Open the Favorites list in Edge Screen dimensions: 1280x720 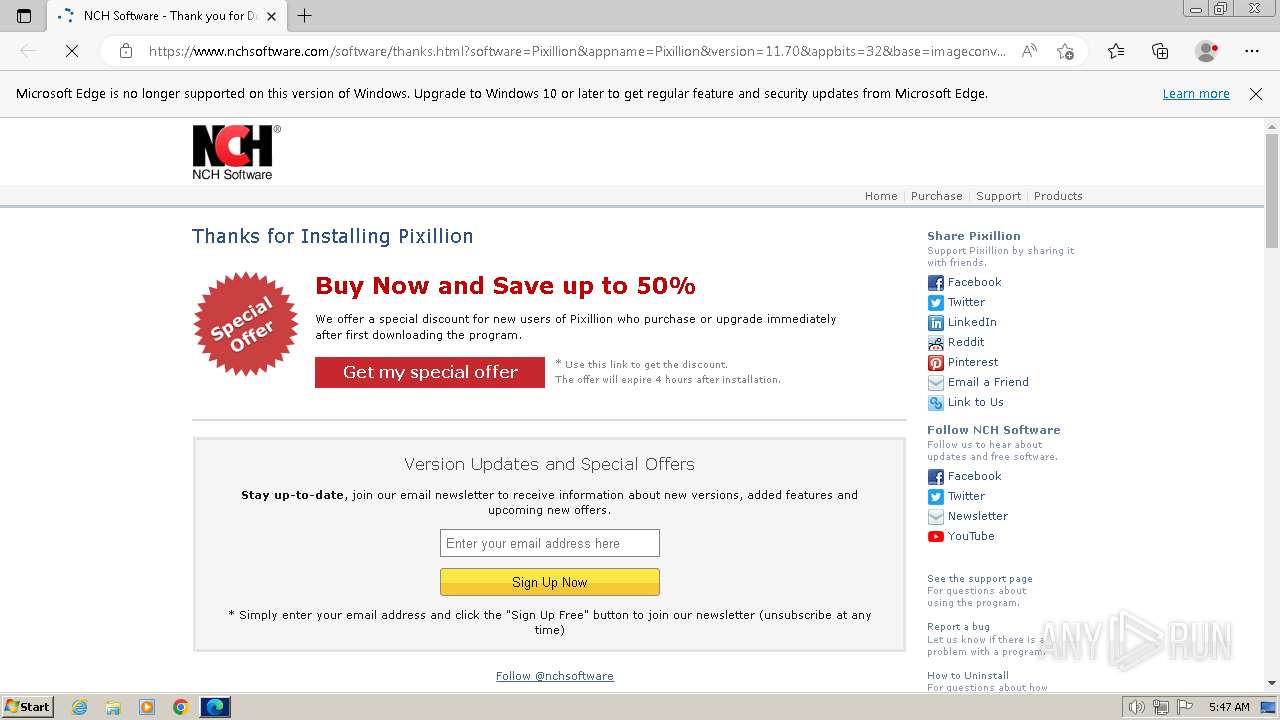pyautogui.click(x=1116, y=51)
